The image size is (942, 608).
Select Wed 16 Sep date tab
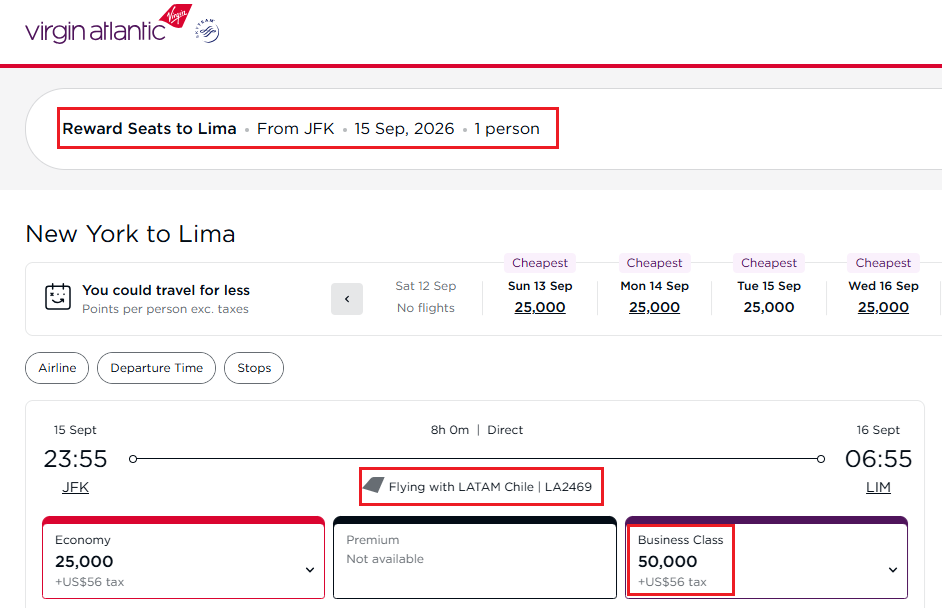click(x=883, y=297)
